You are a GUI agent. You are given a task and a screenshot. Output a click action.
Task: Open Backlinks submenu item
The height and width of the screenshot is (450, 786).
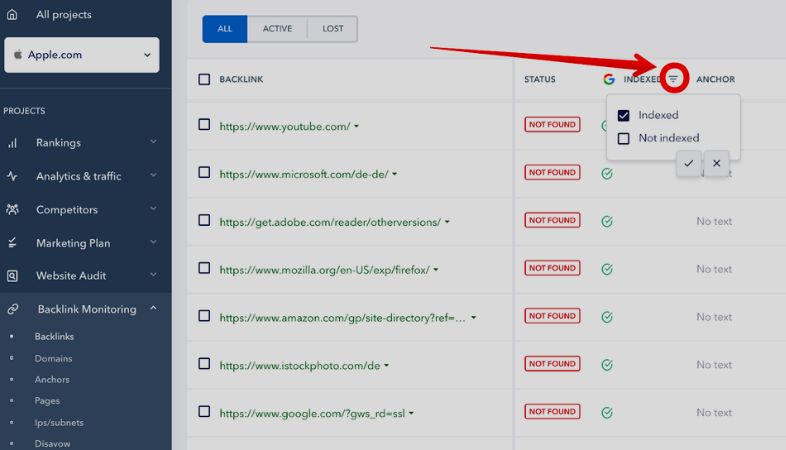tap(54, 337)
